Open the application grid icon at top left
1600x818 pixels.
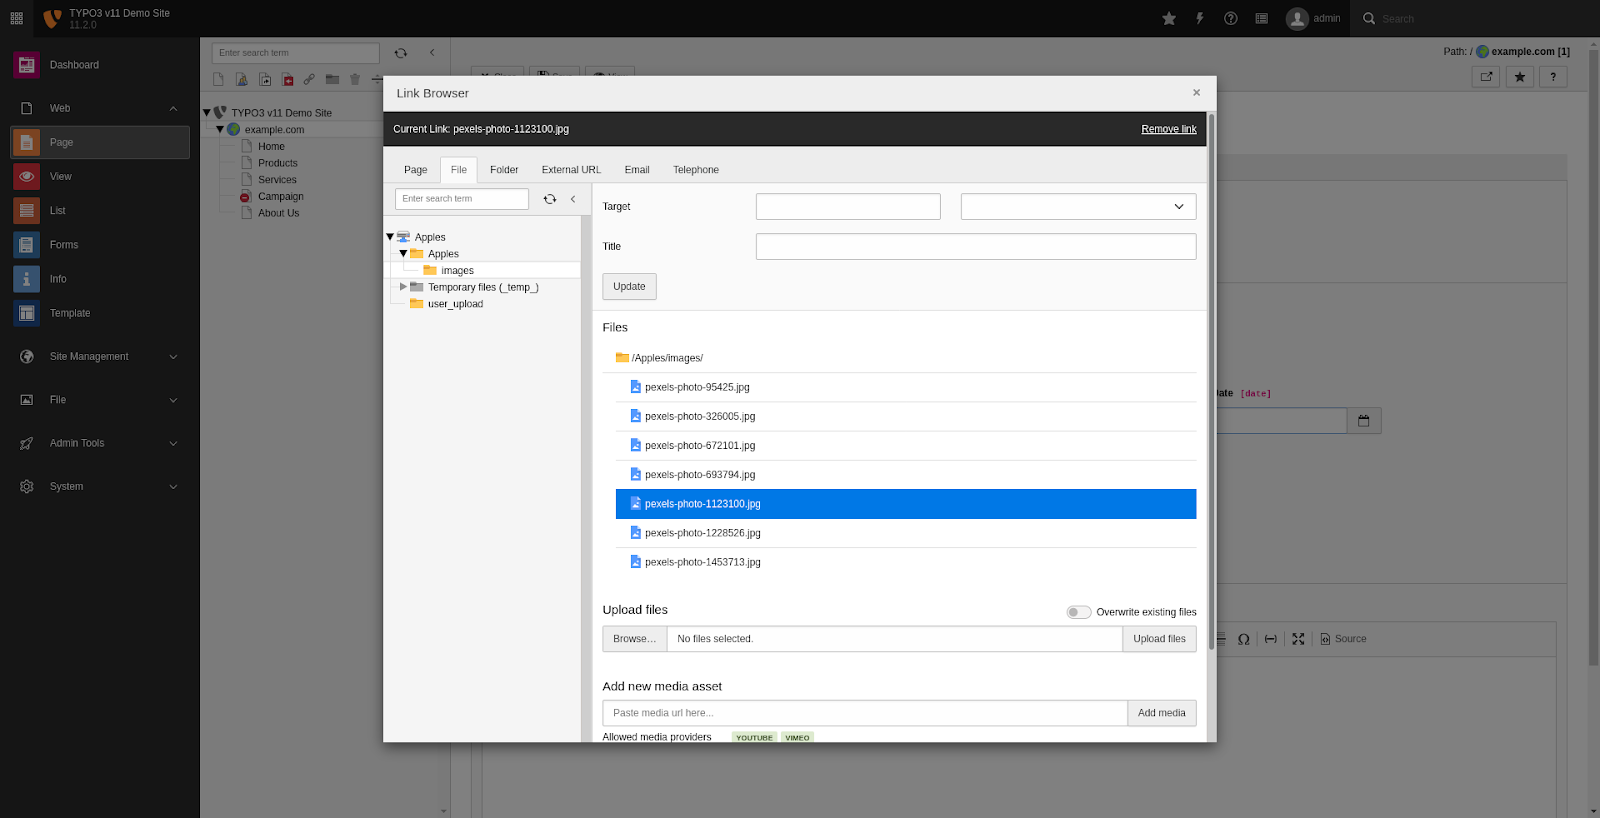16,18
